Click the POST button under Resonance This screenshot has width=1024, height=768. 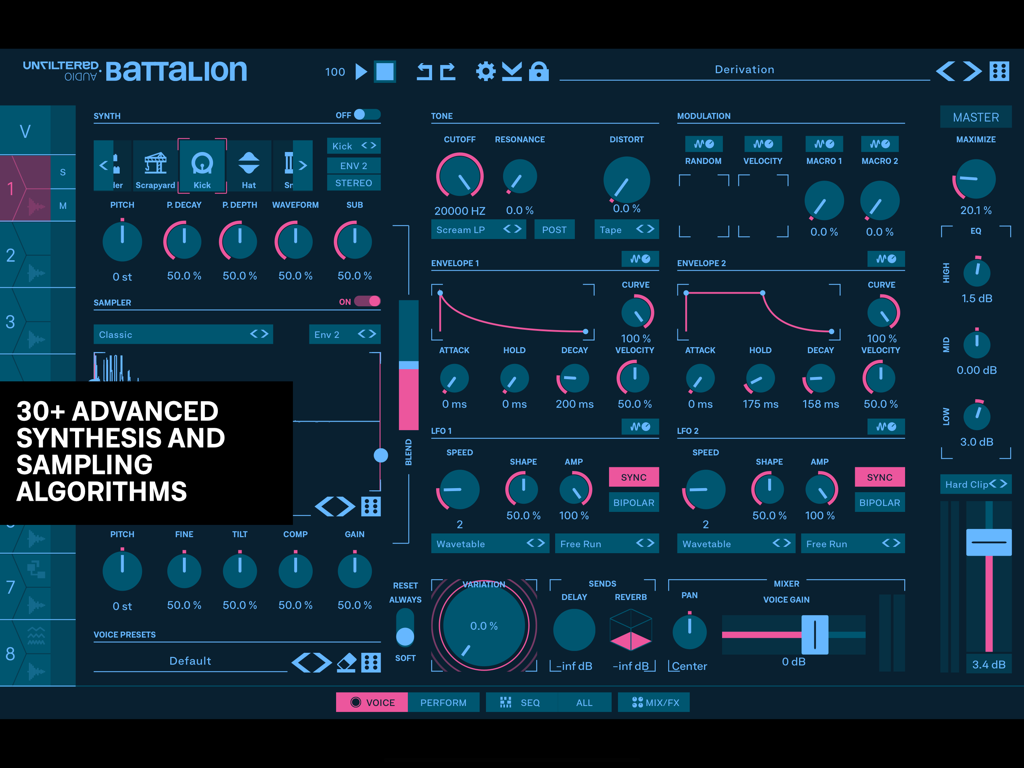click(x=554, y=229)
